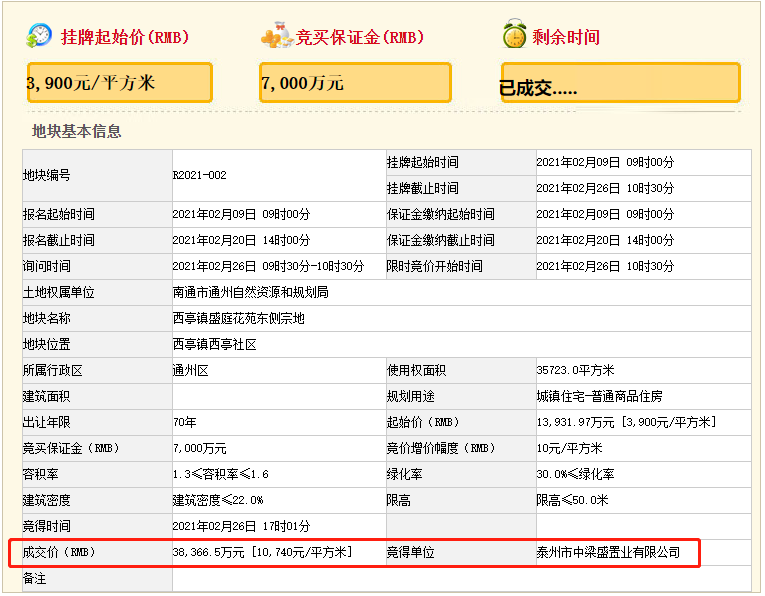Screen dimensions: 765x596
Task: Click the parcel name 西亭镇盛庭花苑东侧宗地
Action: [239, 318]
